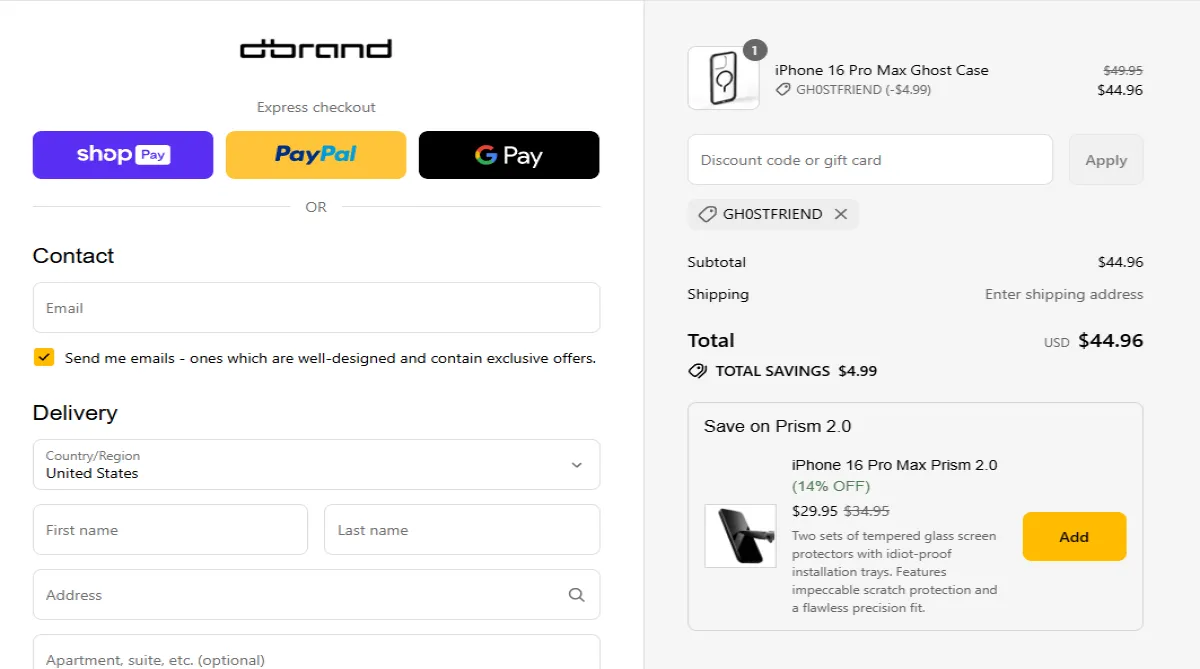Open the Country/Region dropdown
1200x669 pixels.
click(316, 465)
